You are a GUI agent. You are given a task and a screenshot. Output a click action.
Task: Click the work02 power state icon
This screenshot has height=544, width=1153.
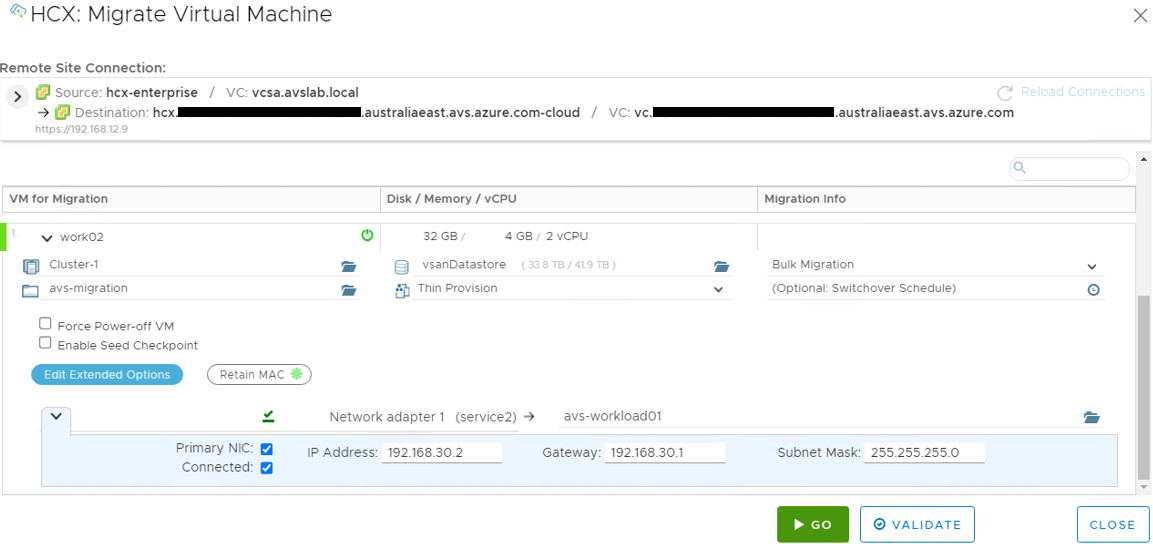pyautogui.click(x=368, y=235)
